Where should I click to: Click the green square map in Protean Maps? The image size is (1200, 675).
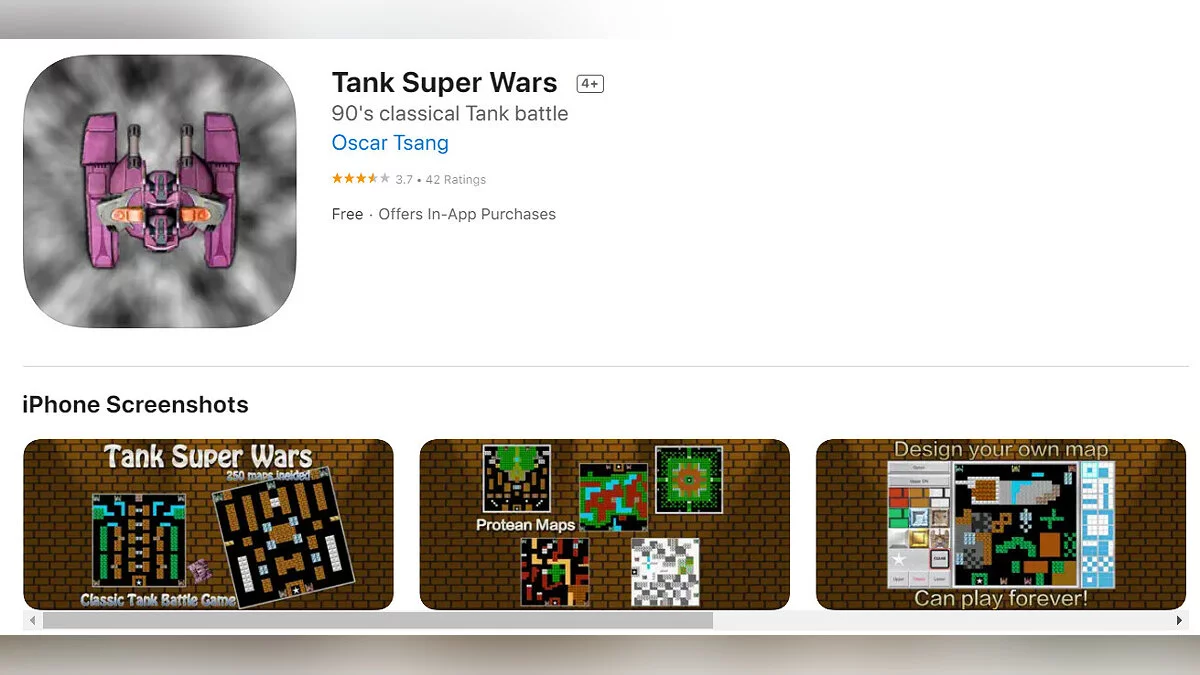(x=688, y=479)
